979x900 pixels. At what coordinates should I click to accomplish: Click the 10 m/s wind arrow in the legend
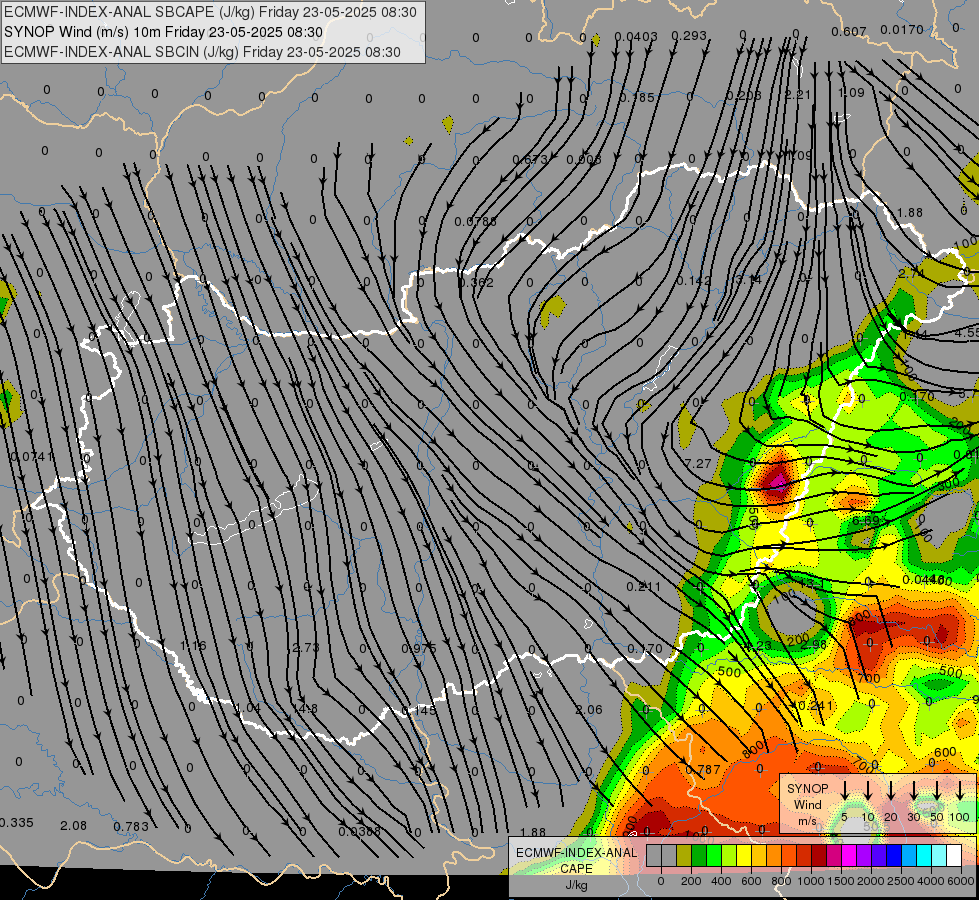click(x=868, y=791)
